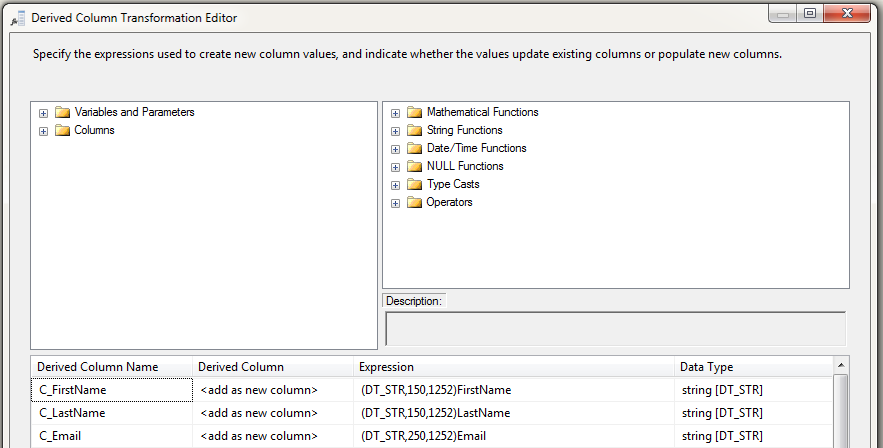
Task: Click the Columns folder icon
Action: (x=62, y=130)
